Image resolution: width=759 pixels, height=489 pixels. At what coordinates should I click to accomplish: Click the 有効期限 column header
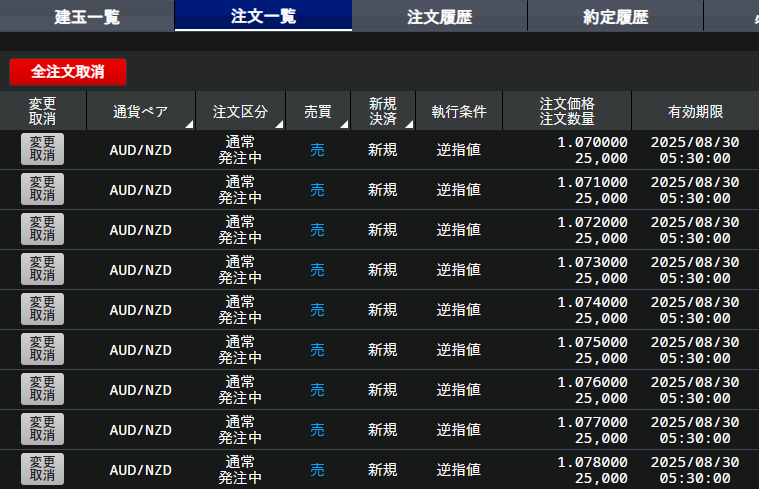coord(696,111)
